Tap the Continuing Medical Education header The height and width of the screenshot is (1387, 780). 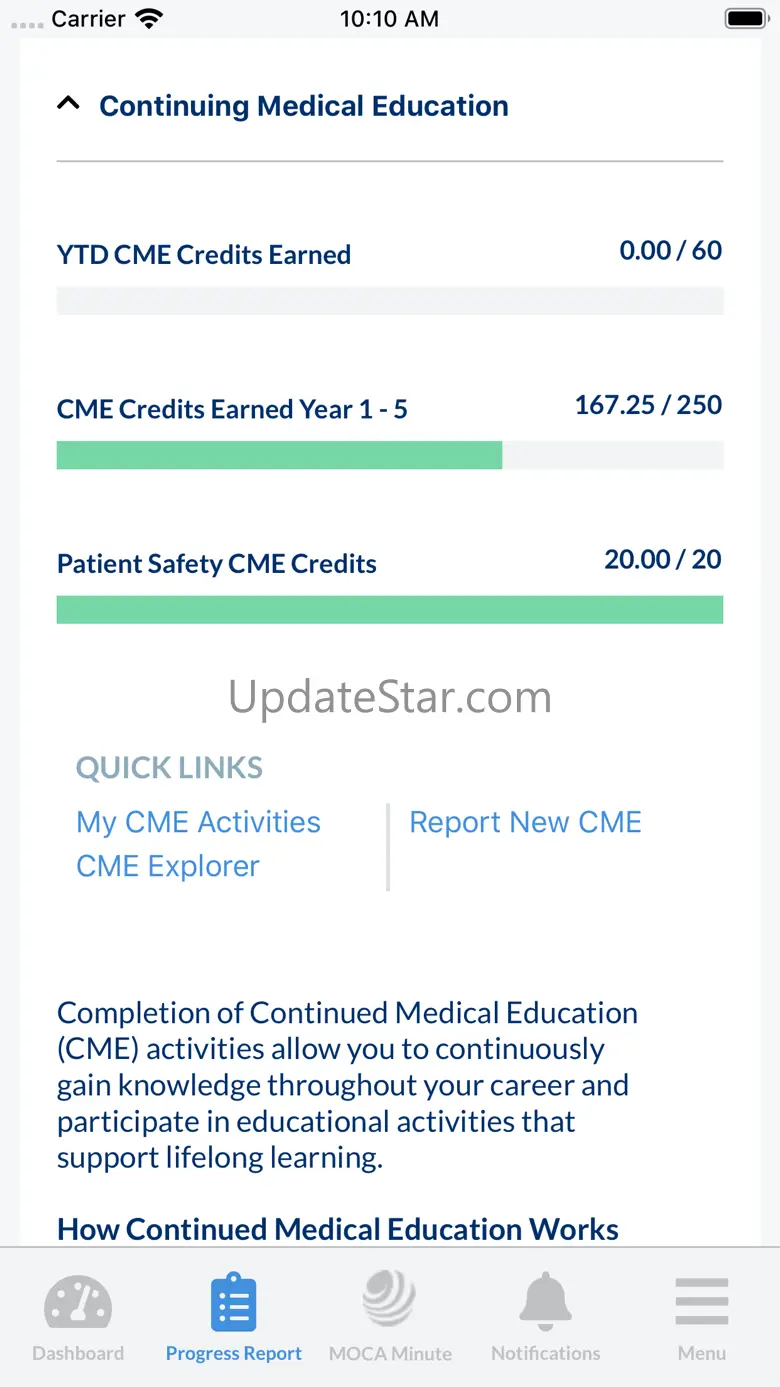tap(303, 106)
